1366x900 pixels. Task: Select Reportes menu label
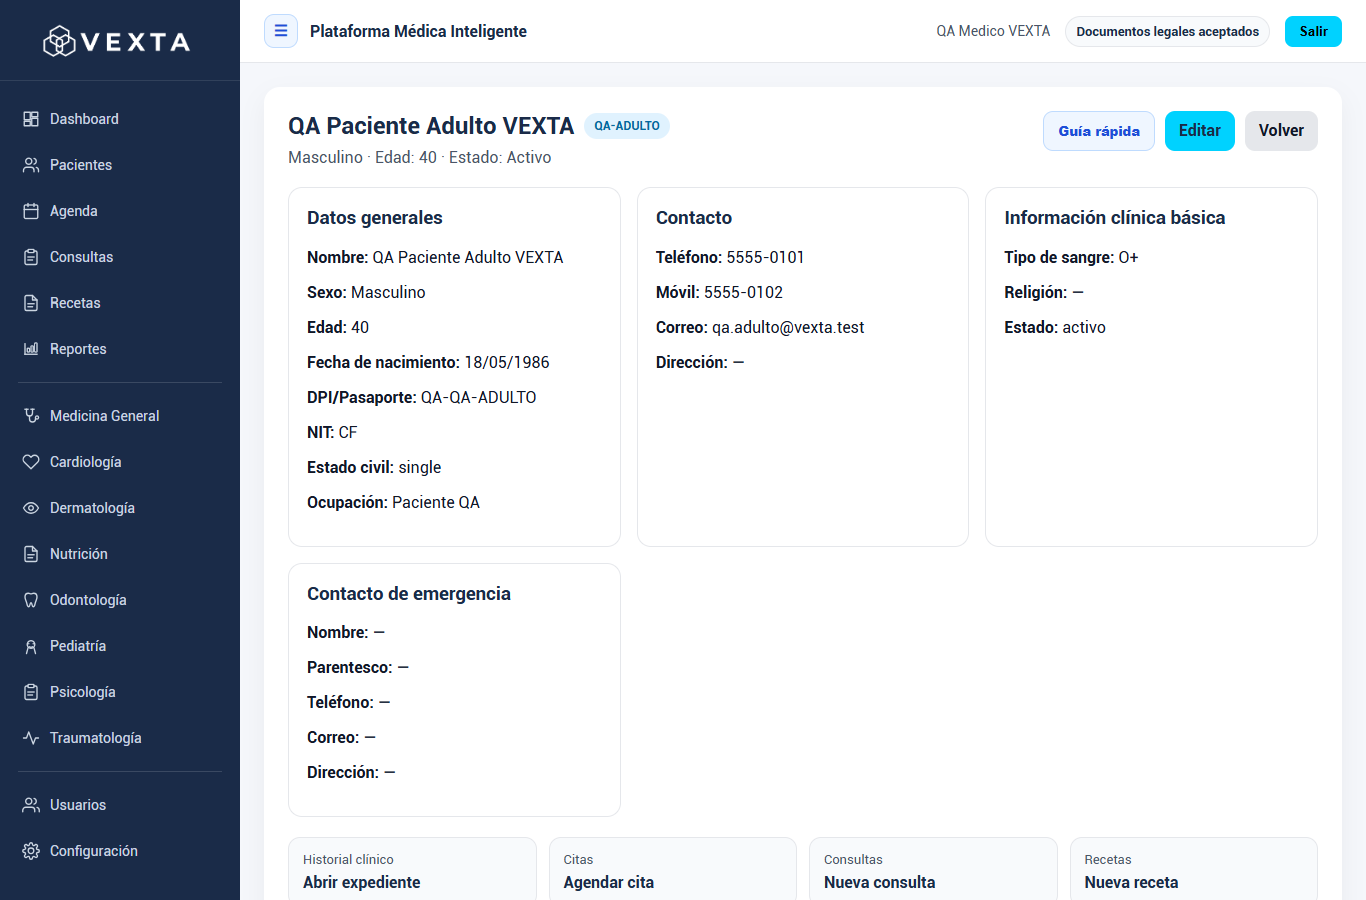tap(78, 349)
